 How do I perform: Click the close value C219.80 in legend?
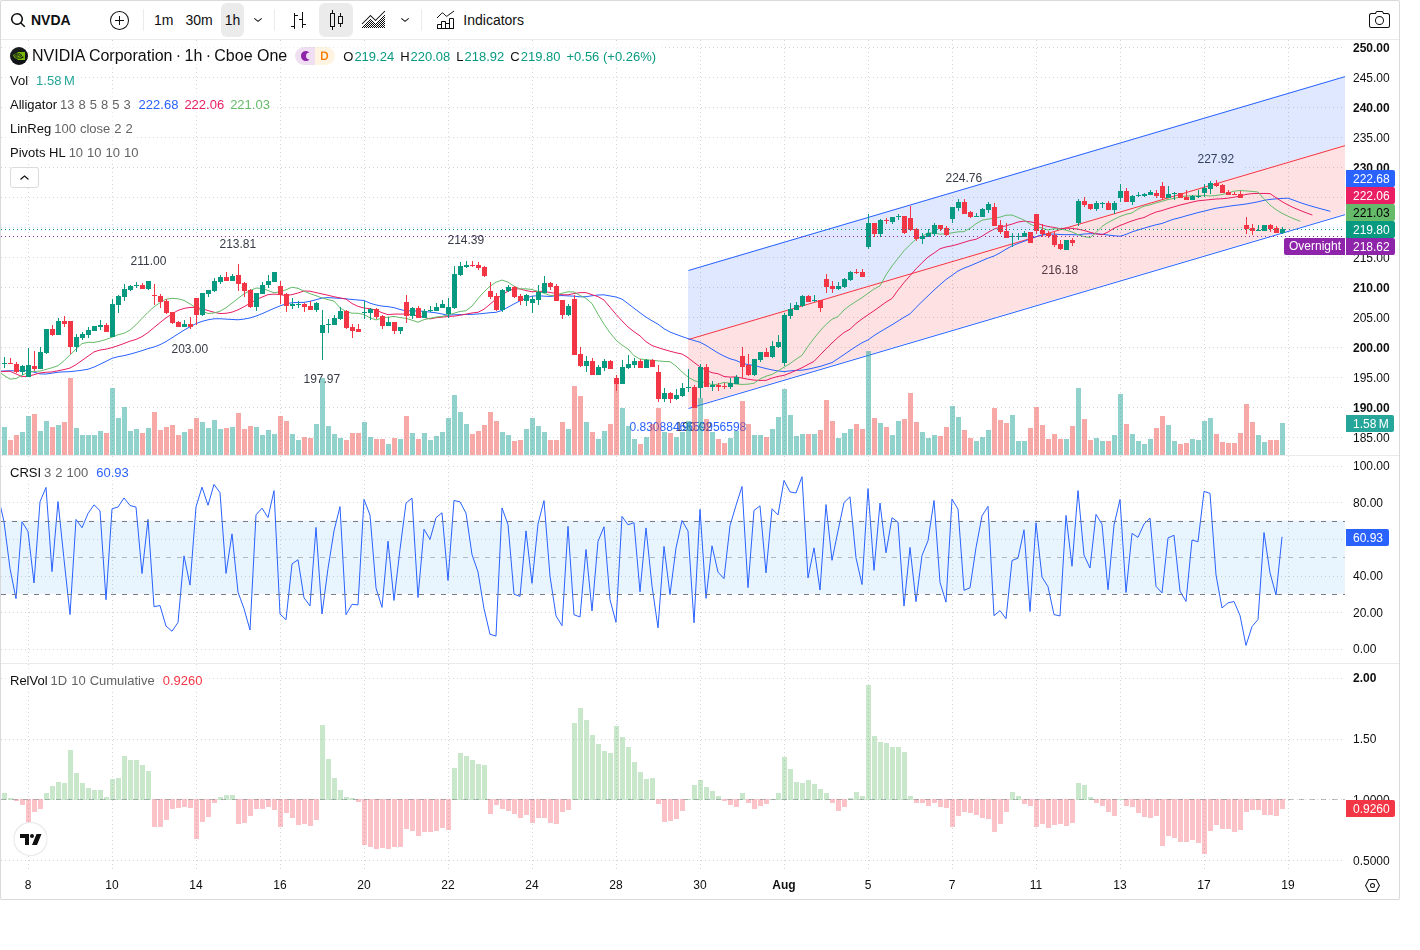click(535, 57)
